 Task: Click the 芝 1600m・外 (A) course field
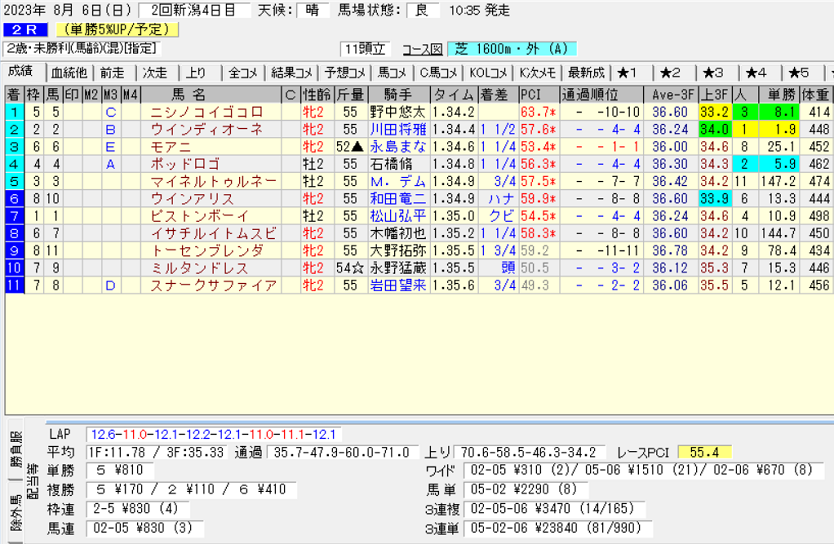513,48
